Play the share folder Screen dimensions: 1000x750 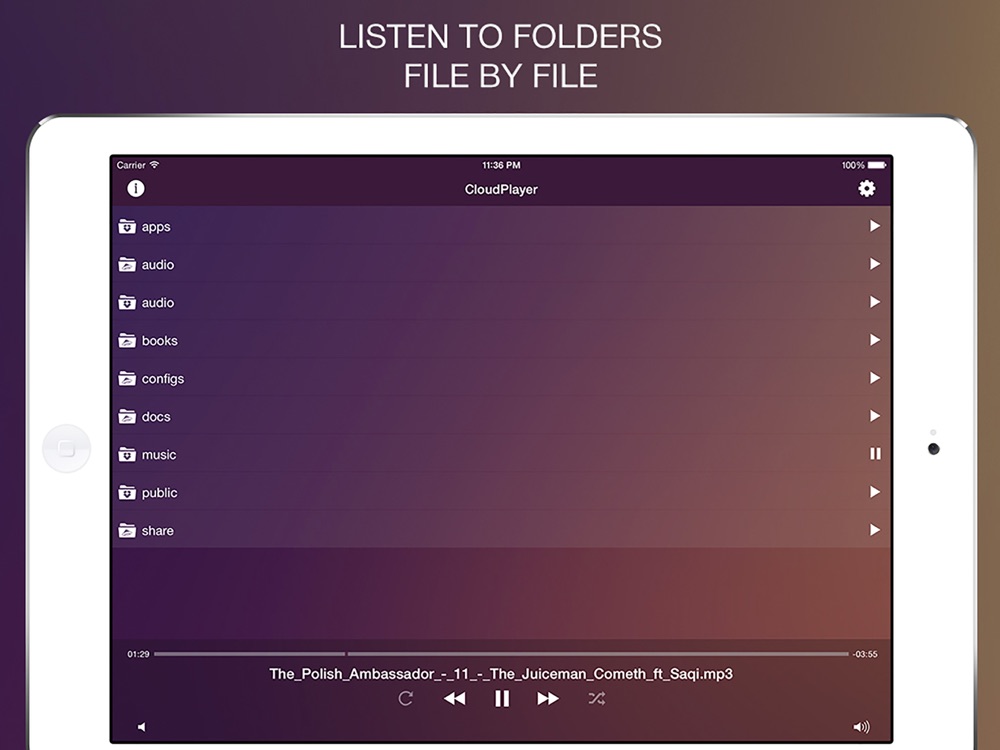[875, 529]
